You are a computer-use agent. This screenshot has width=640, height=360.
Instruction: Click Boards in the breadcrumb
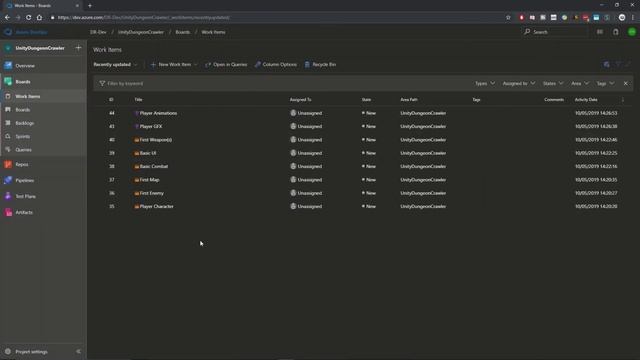click(x=182, y=32)
